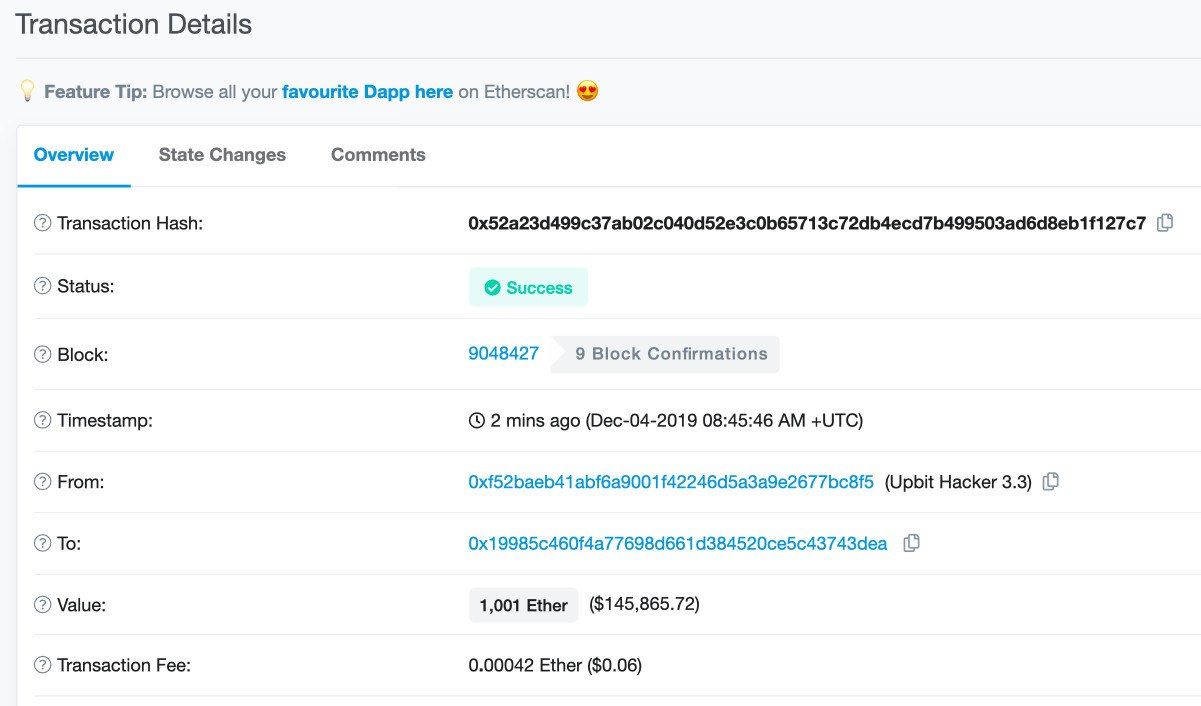Open the Upbit Hacker sender address
Viewport: 1201px width, 706px height.
click(x=671, y=482)
